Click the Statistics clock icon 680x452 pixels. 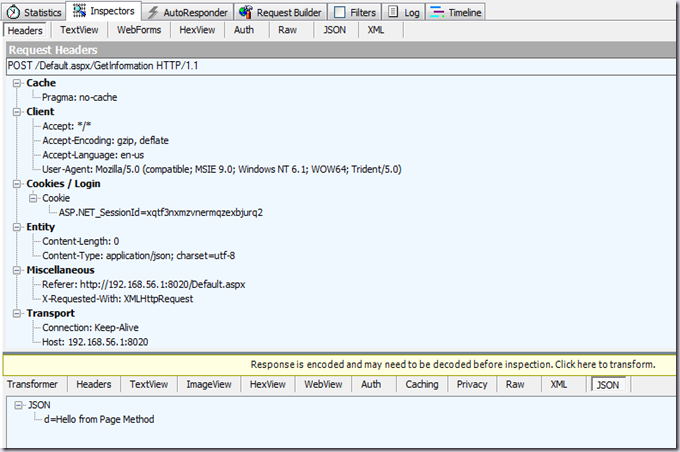point(13,12)
